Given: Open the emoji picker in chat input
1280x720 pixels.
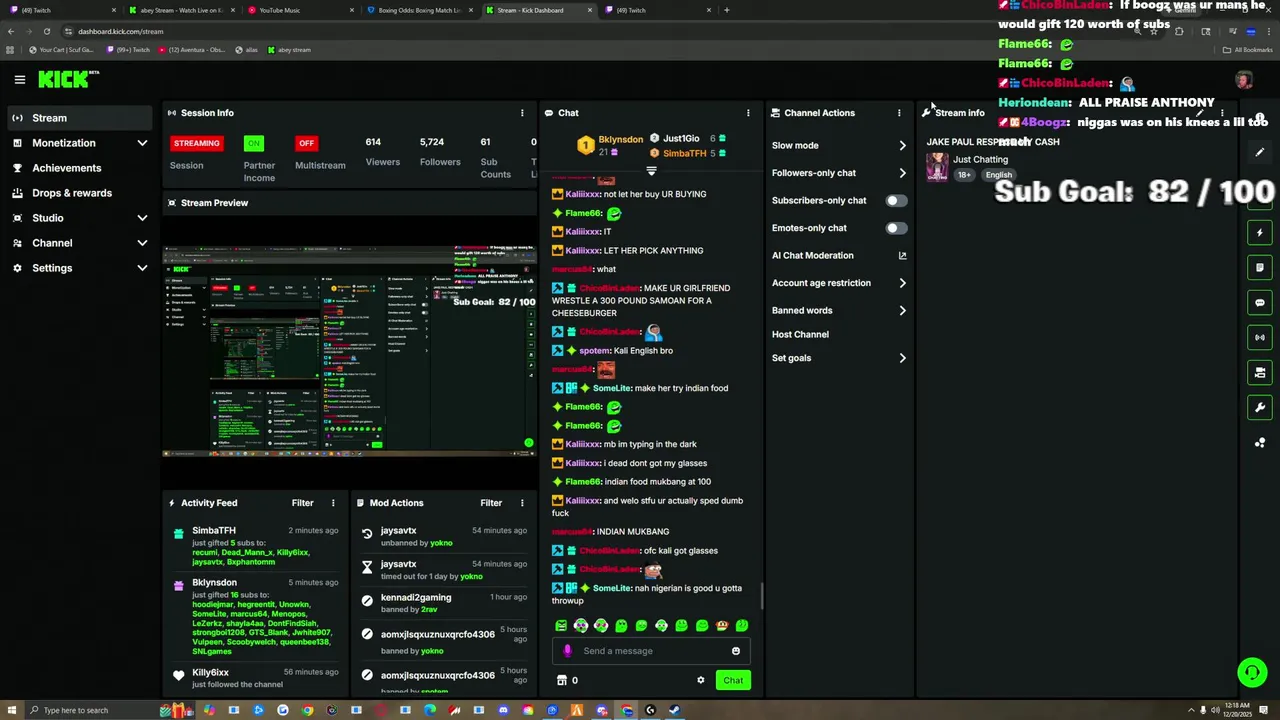Looking at the screenshot, I should pyautogui.click(x=735, y=651).
